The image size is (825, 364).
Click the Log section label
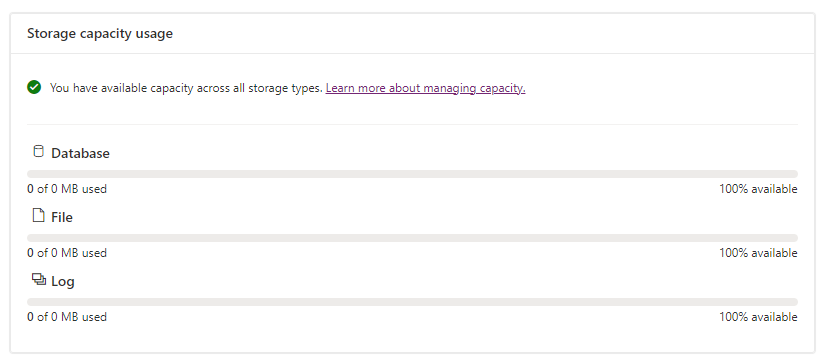tap(63, 281)
